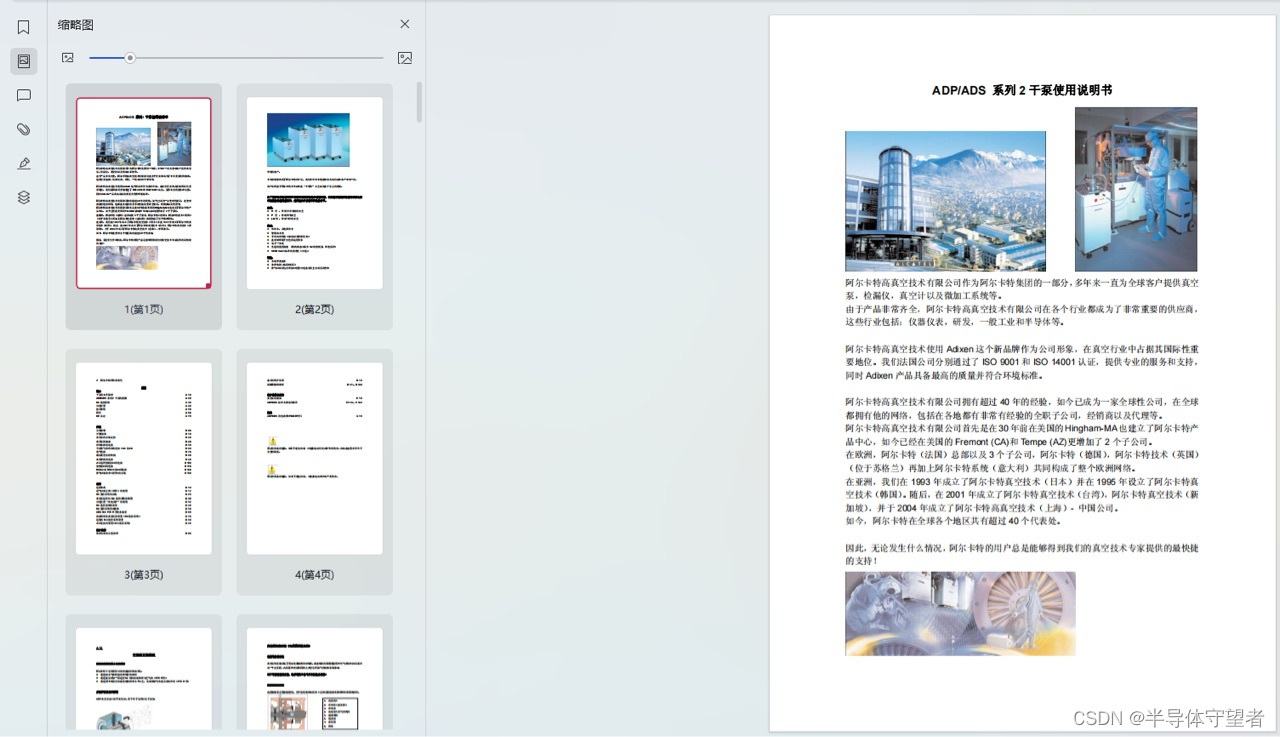Select the sixth page thumbnail

click(x=315, y=679)
